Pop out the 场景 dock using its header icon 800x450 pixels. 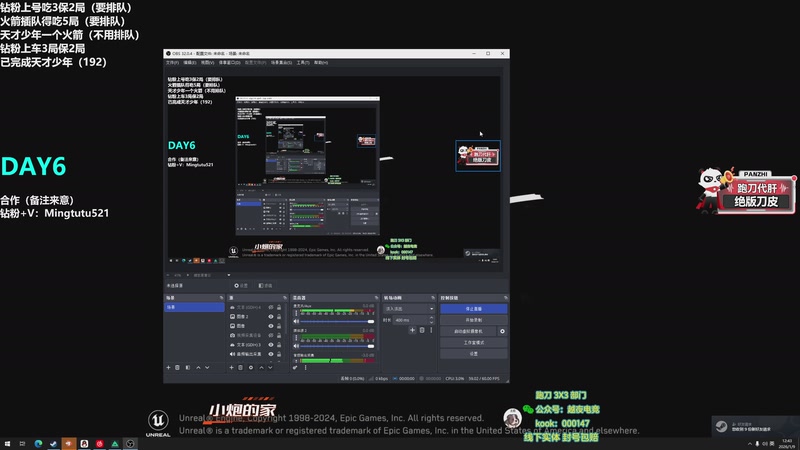[221, 298]
